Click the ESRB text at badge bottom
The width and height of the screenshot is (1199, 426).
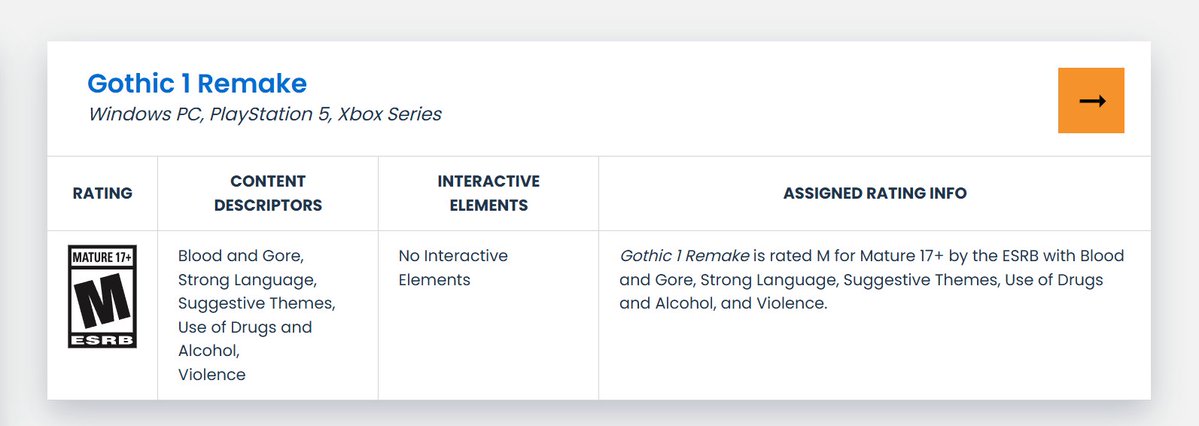102,338
